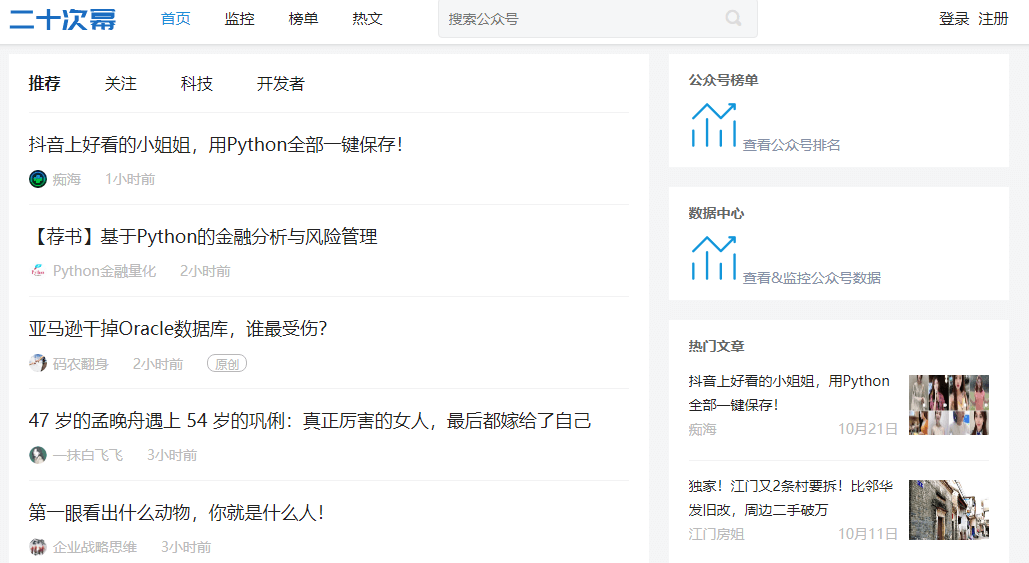Go to 监控 in top navigation

240,19
